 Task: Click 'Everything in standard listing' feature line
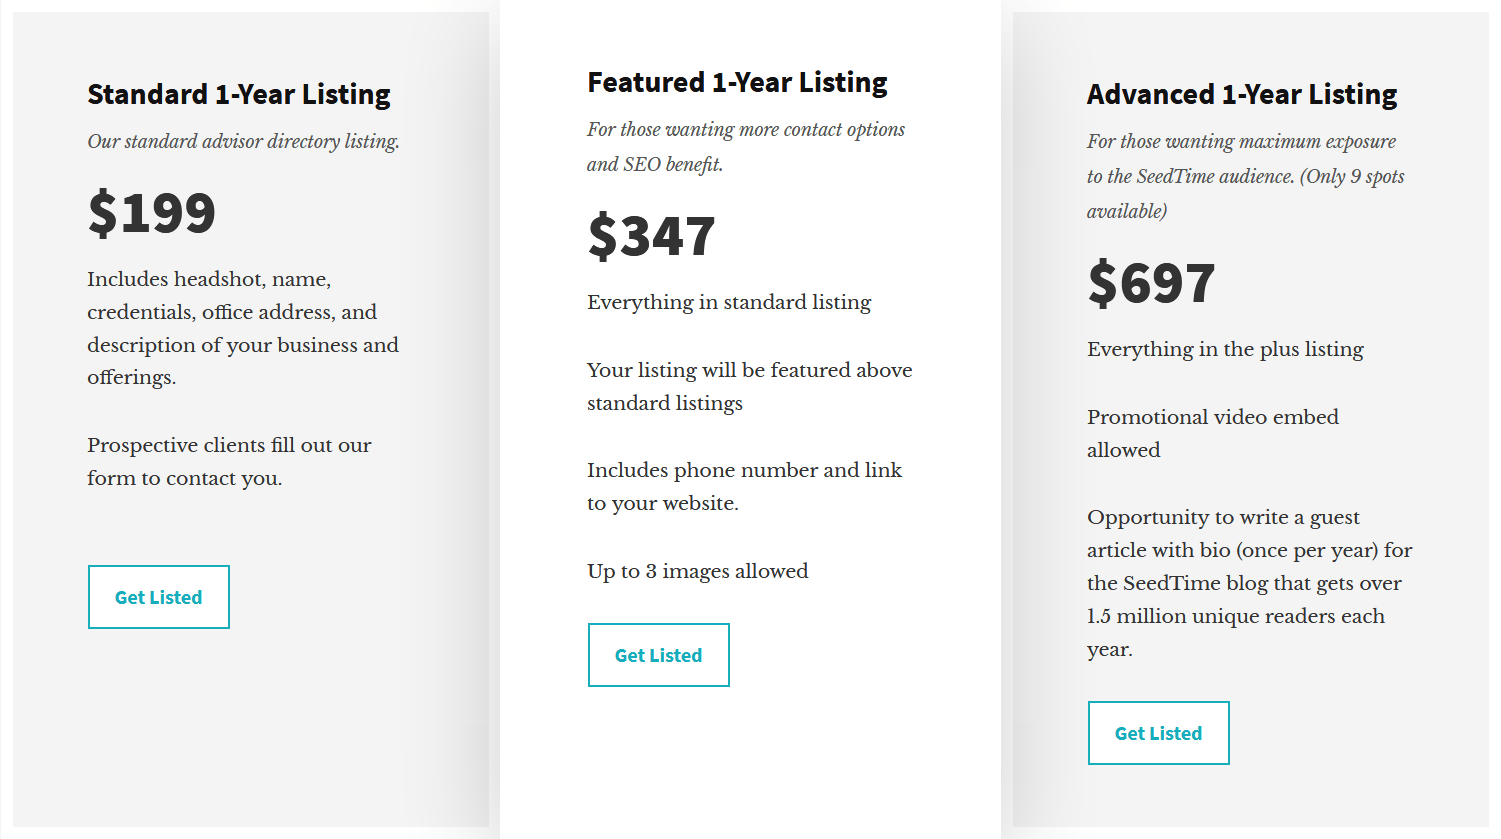729,302
